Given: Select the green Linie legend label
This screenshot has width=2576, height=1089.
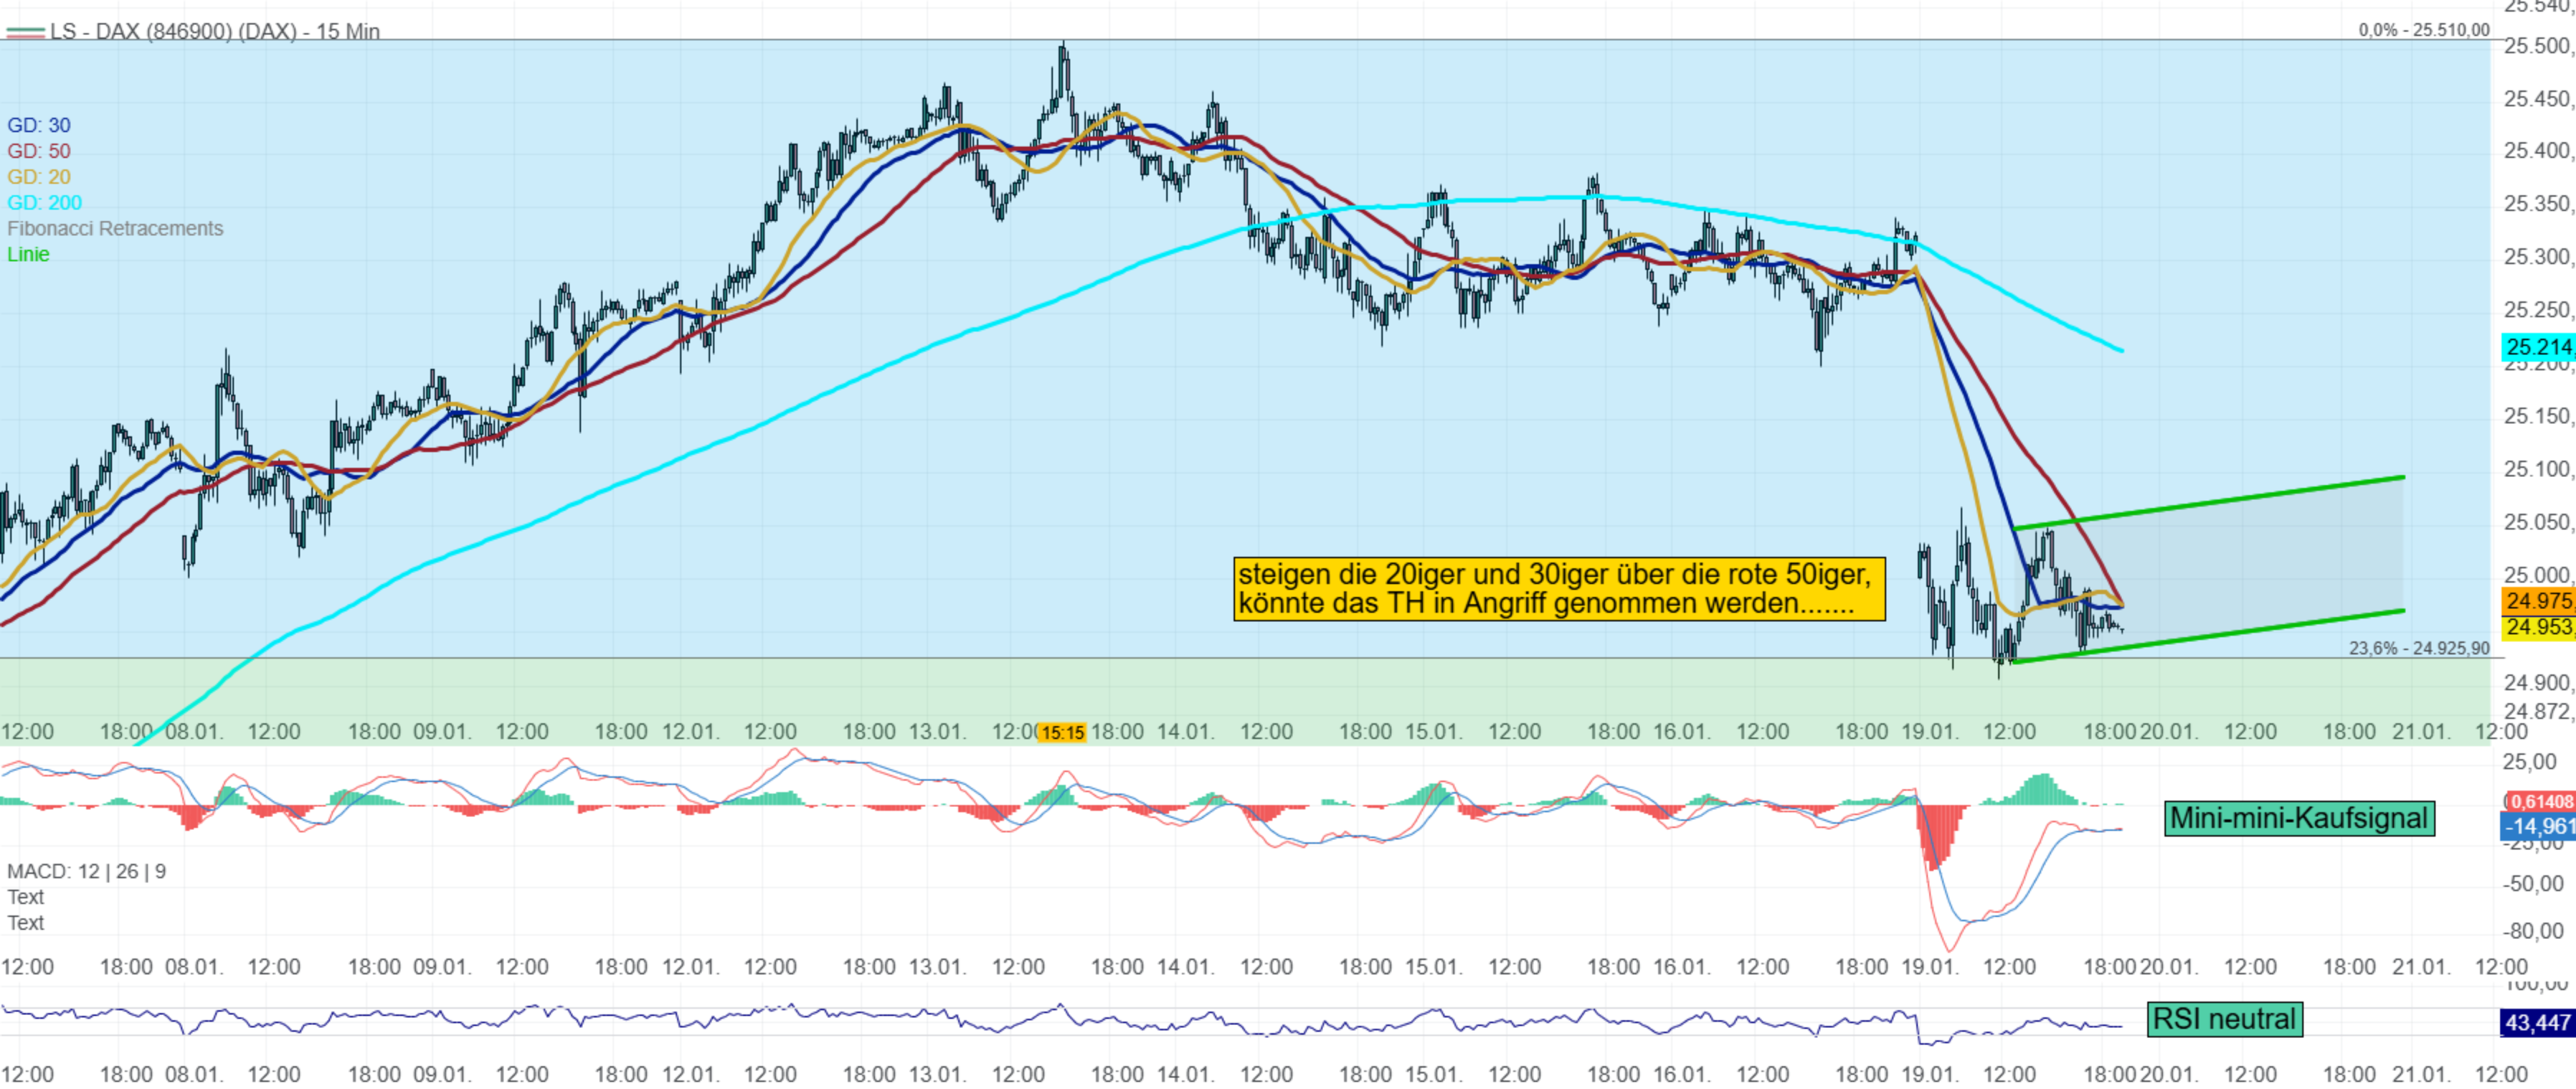Looking at the screenshot, I should (x=28, y=255).
